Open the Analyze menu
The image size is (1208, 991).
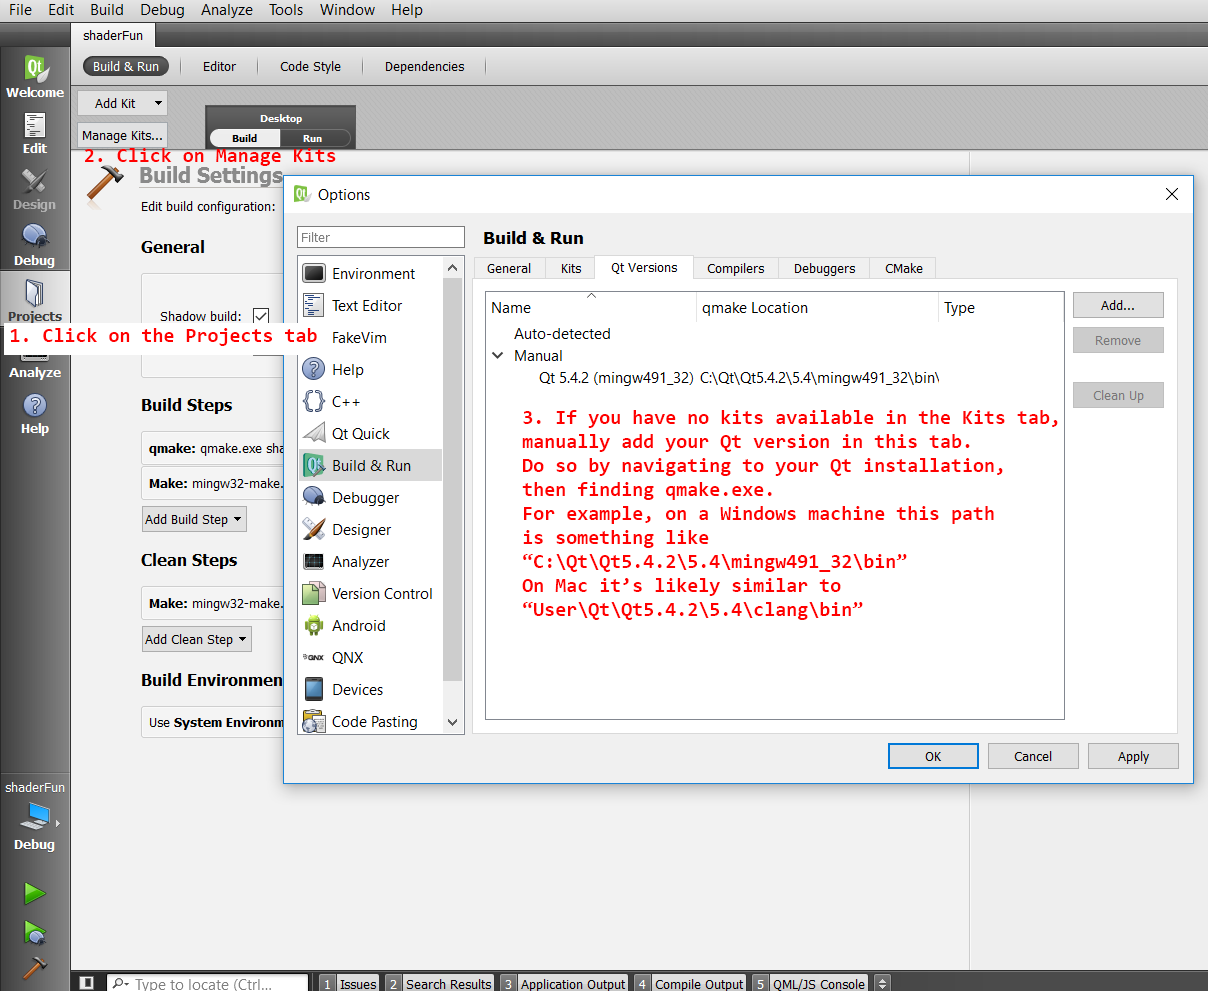click(x=227, y=10)
